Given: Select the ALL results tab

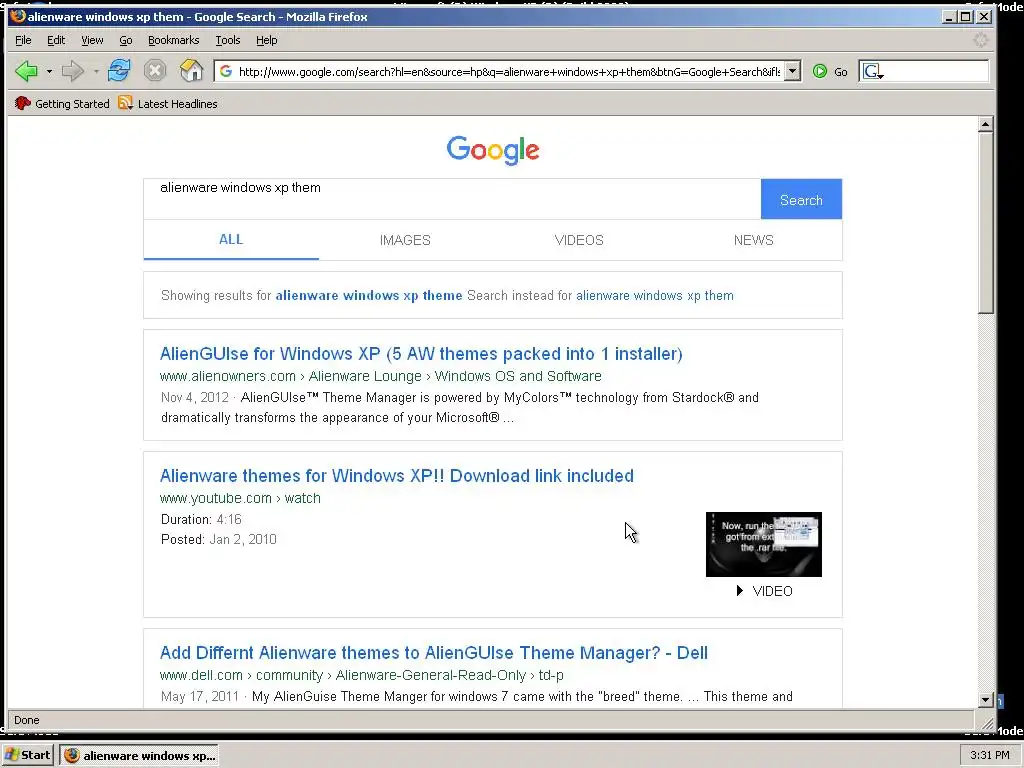Looking at the screenshot, I should [x=231, y=240].
